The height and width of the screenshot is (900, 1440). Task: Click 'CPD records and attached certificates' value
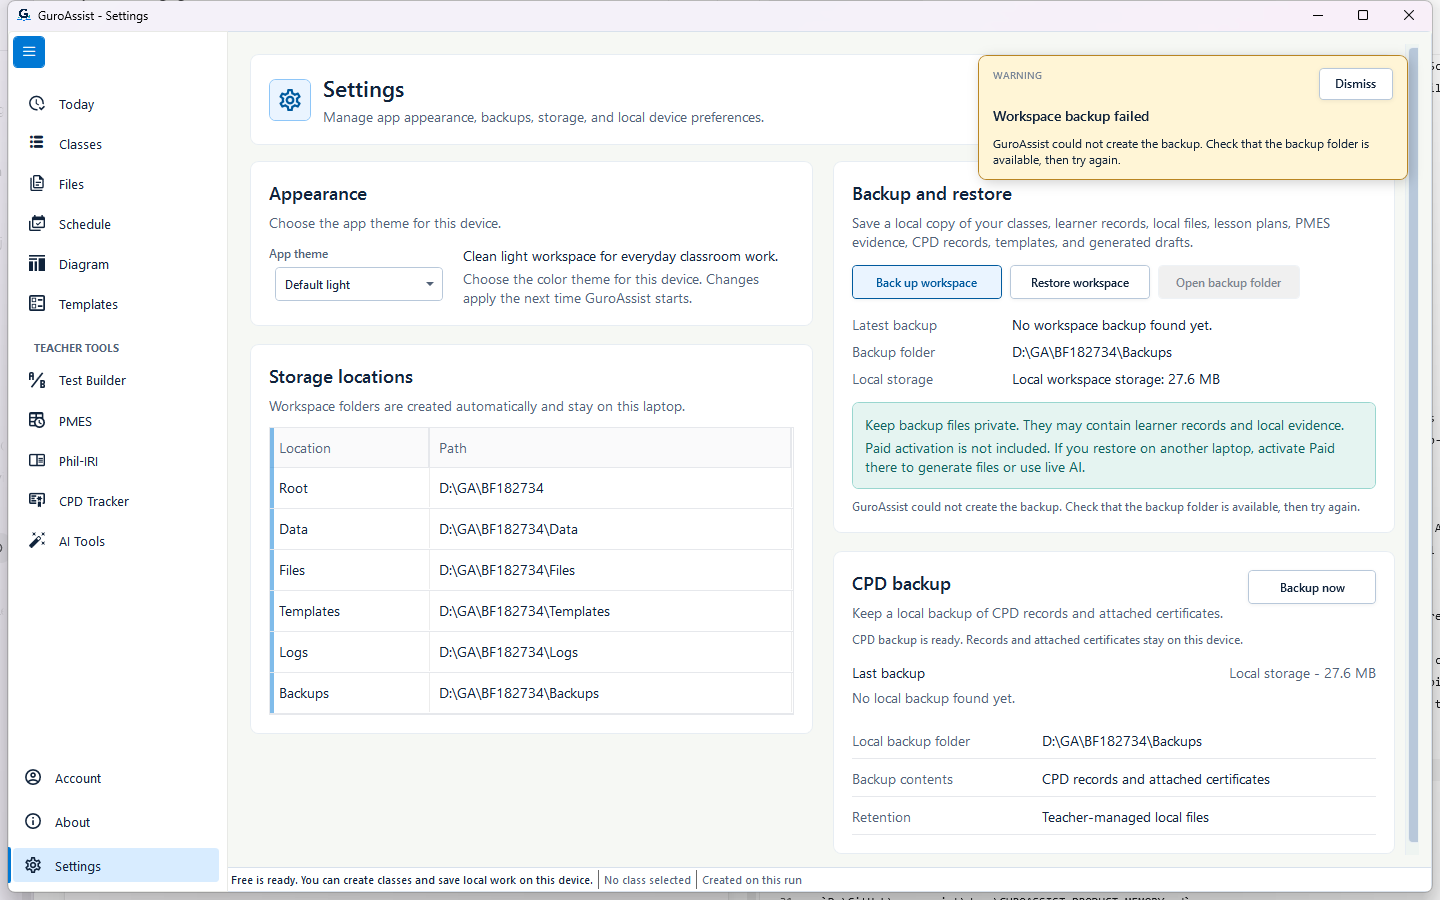[1156, 779]
